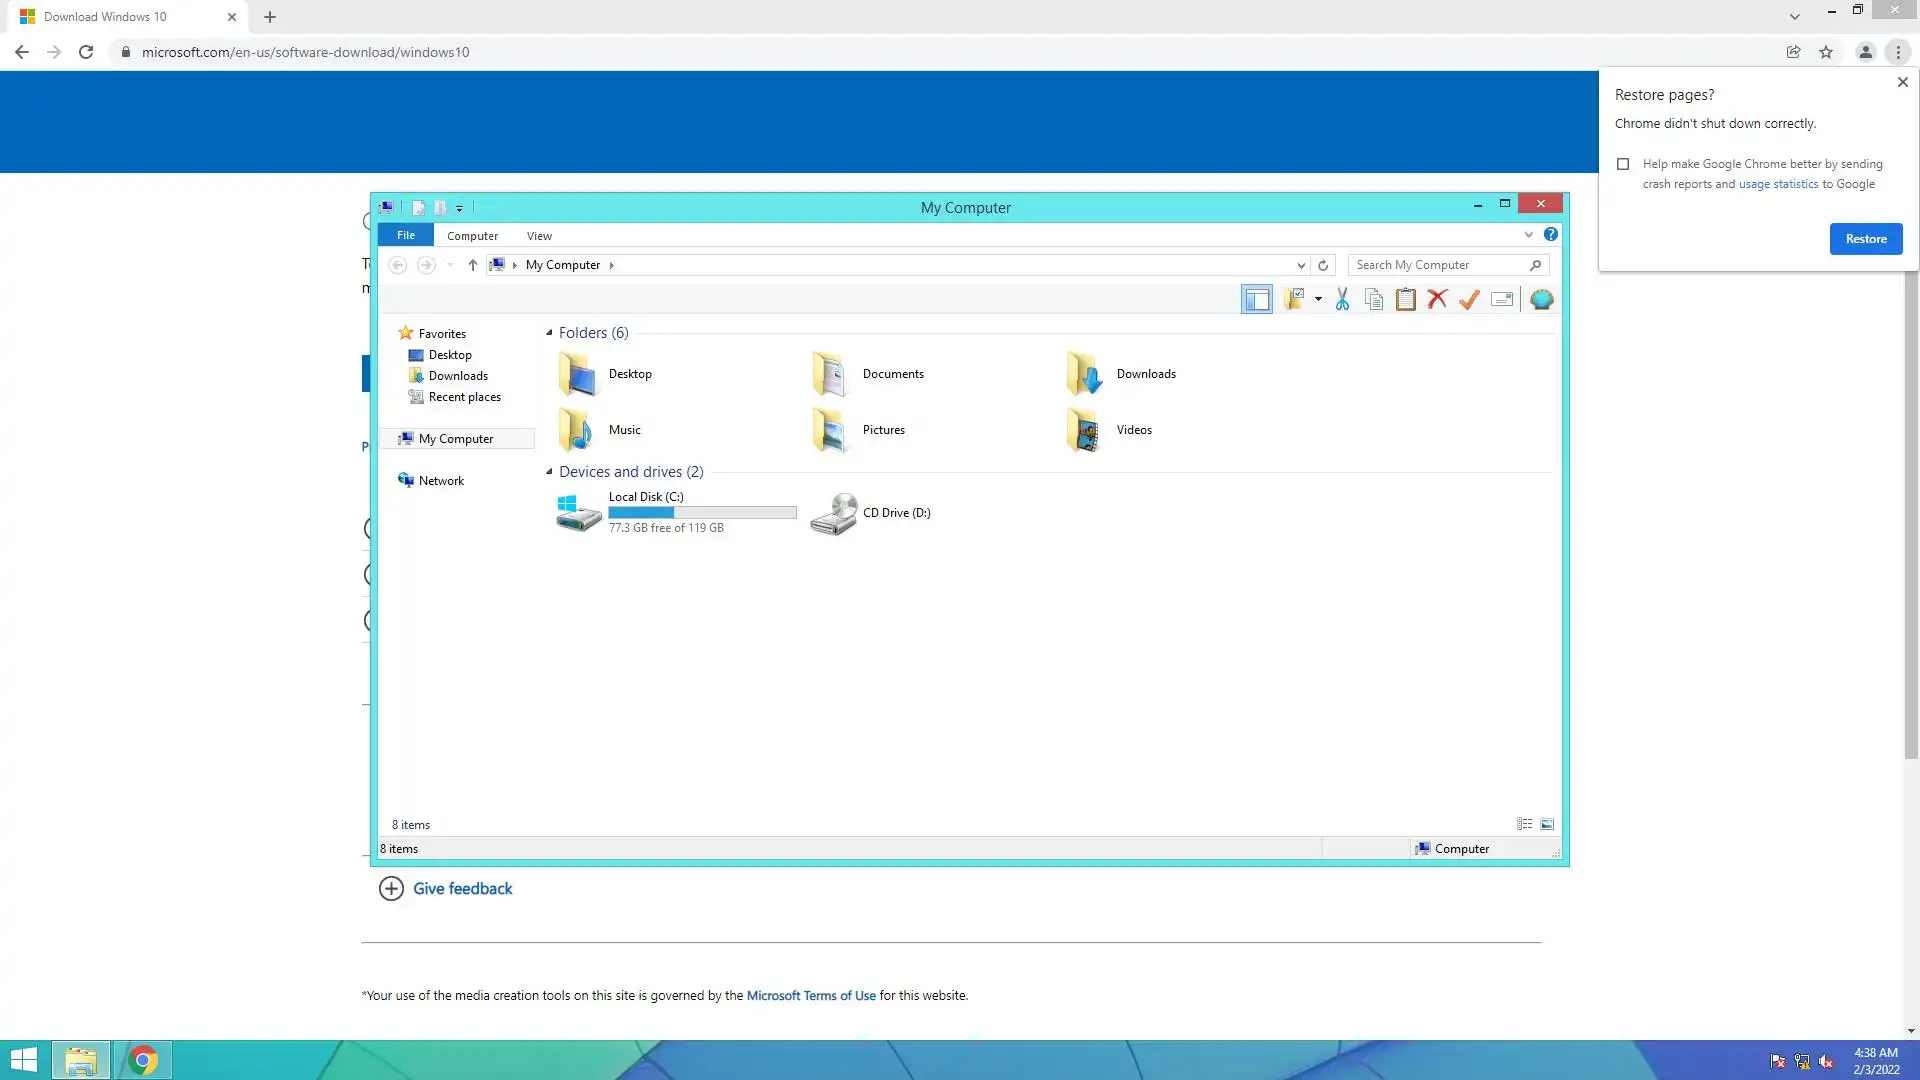
Task: Click the orange checkmark Properties icon
Action: (x=1469, y=299)
